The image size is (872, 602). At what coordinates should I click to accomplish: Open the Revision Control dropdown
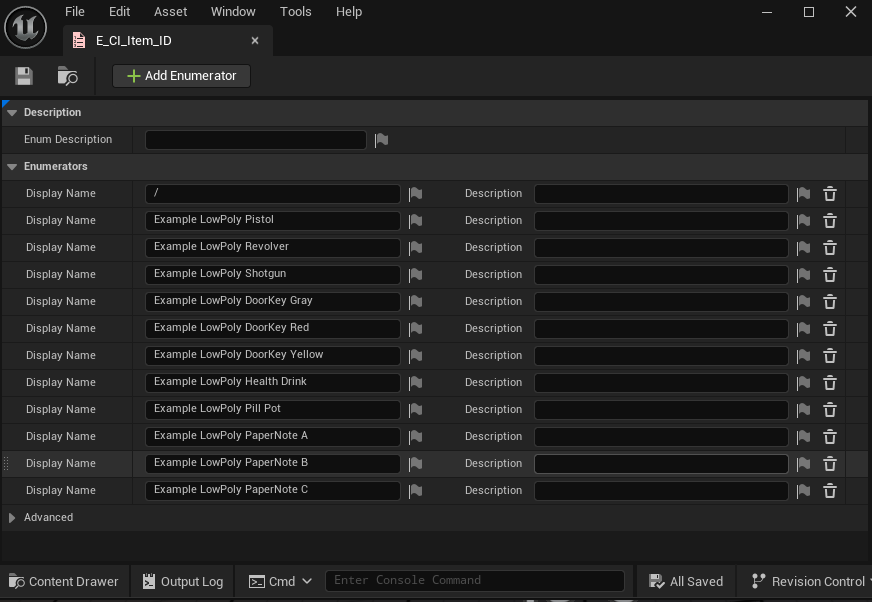(811, 581)
